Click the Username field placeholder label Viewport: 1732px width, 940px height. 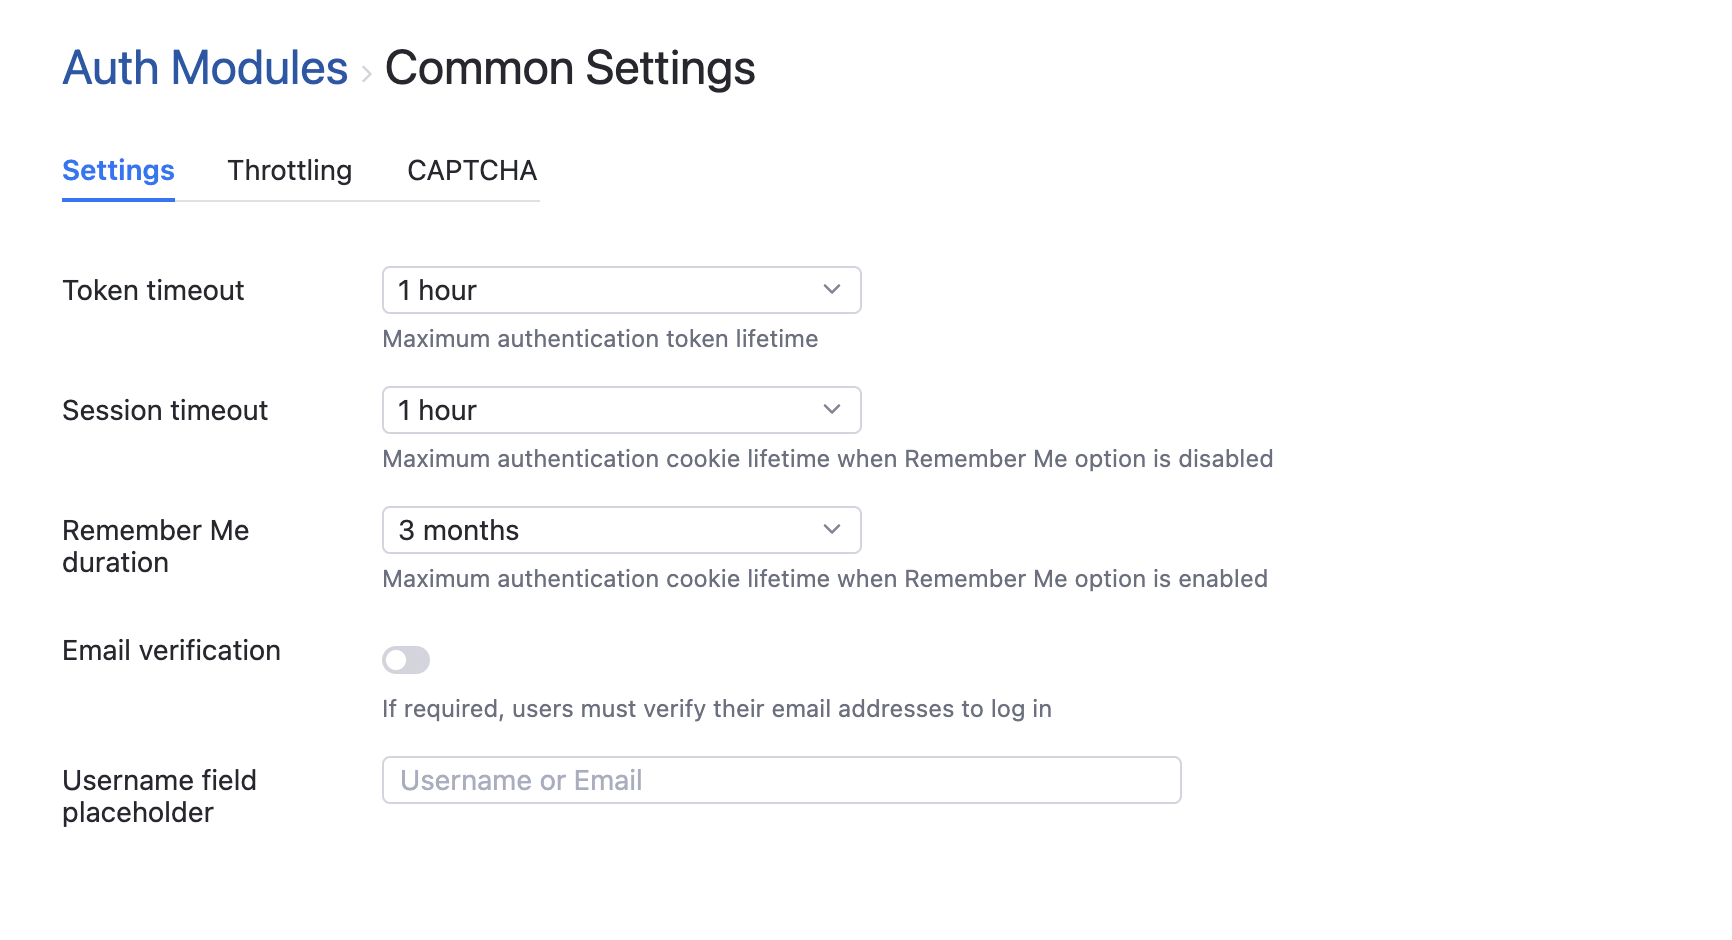coord(159,796)
